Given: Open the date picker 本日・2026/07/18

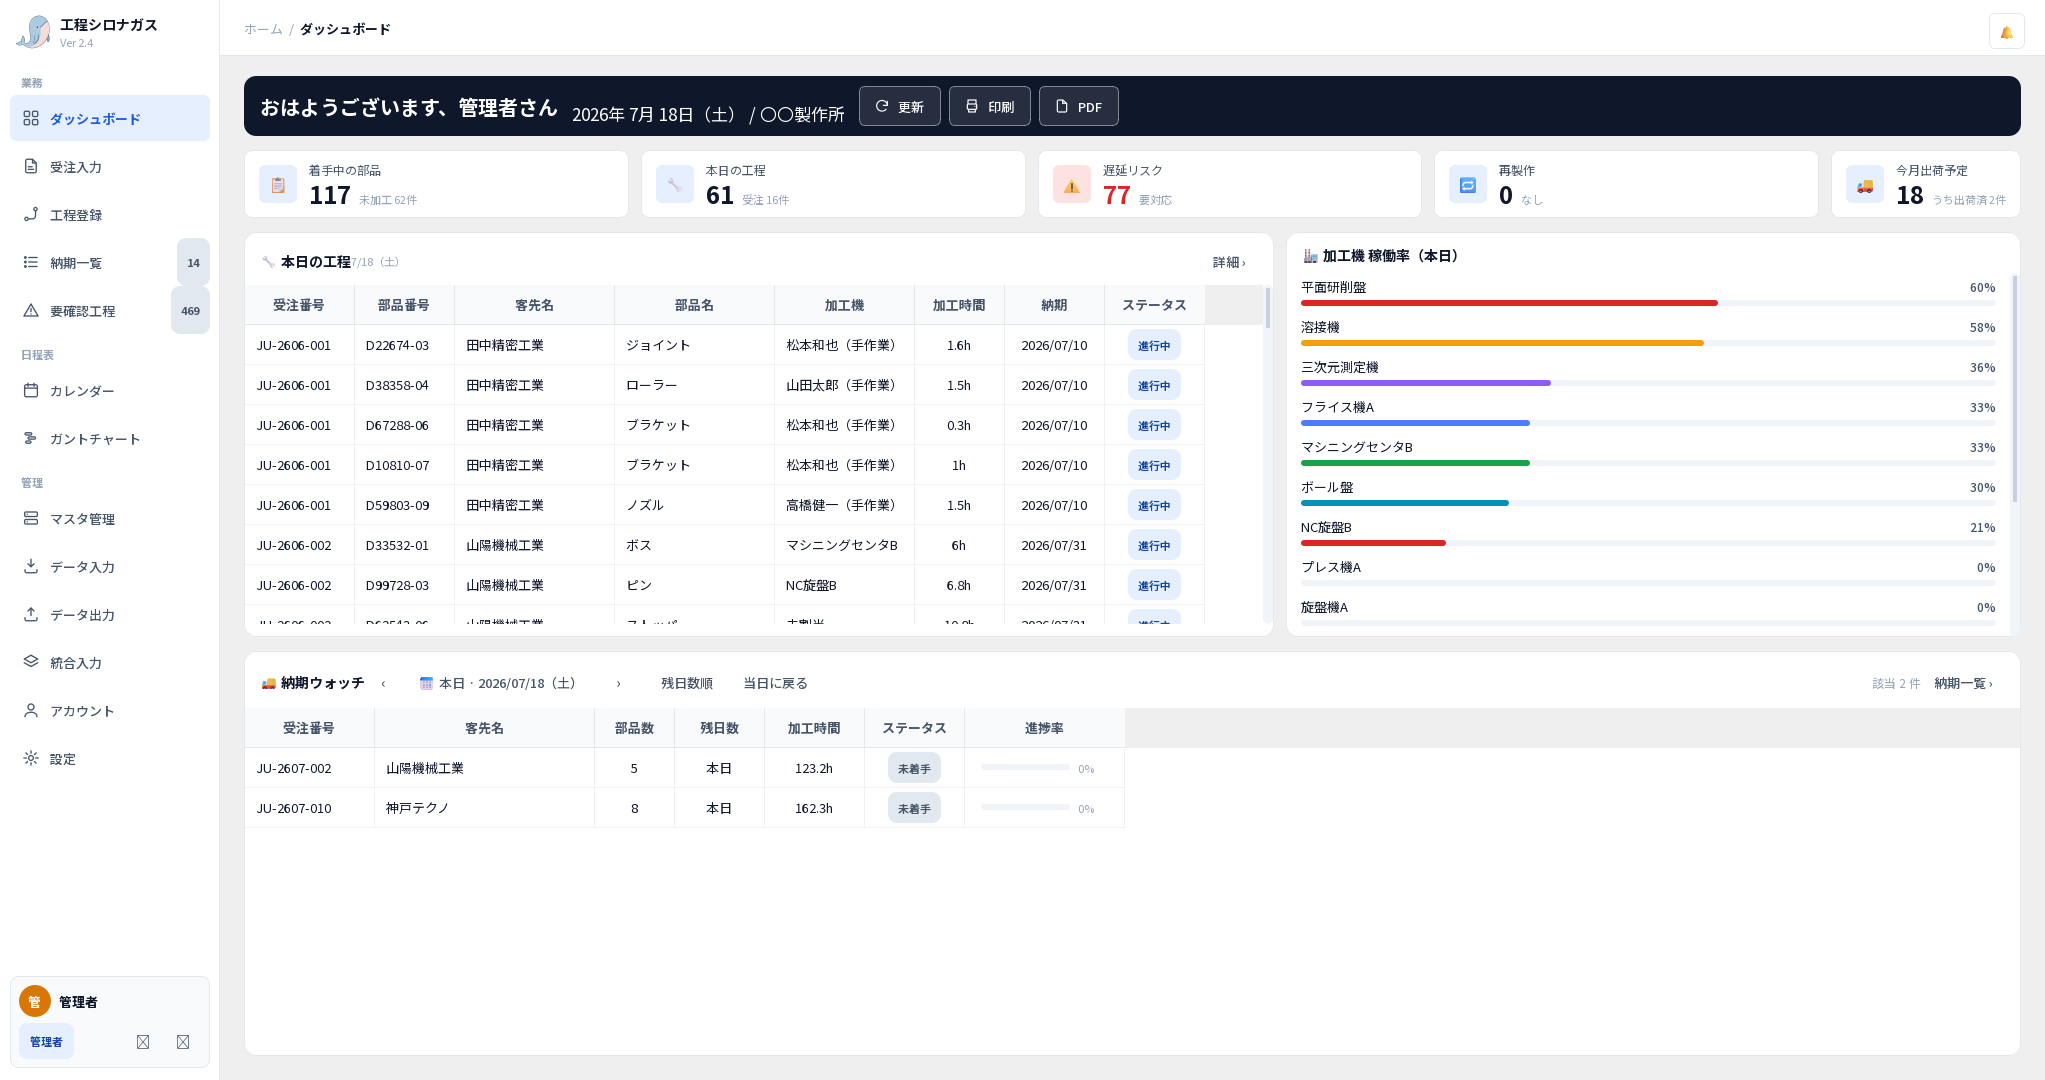Looking at the screenshot, I should (x=500, y=683).
